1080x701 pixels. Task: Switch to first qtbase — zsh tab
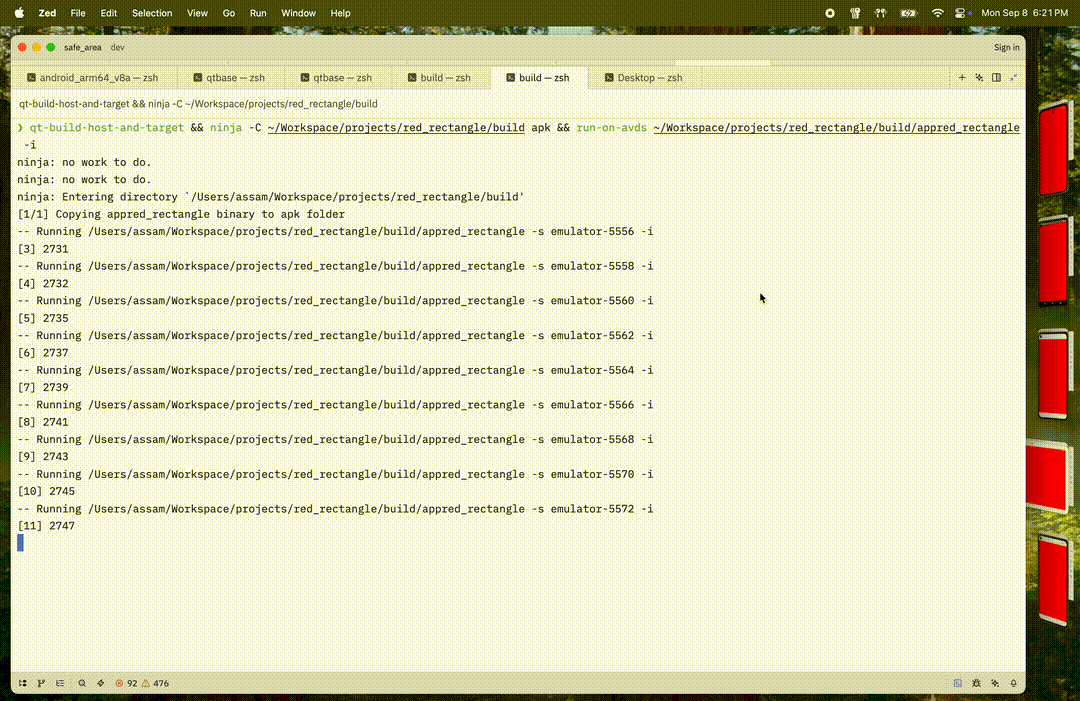(229, 78)
